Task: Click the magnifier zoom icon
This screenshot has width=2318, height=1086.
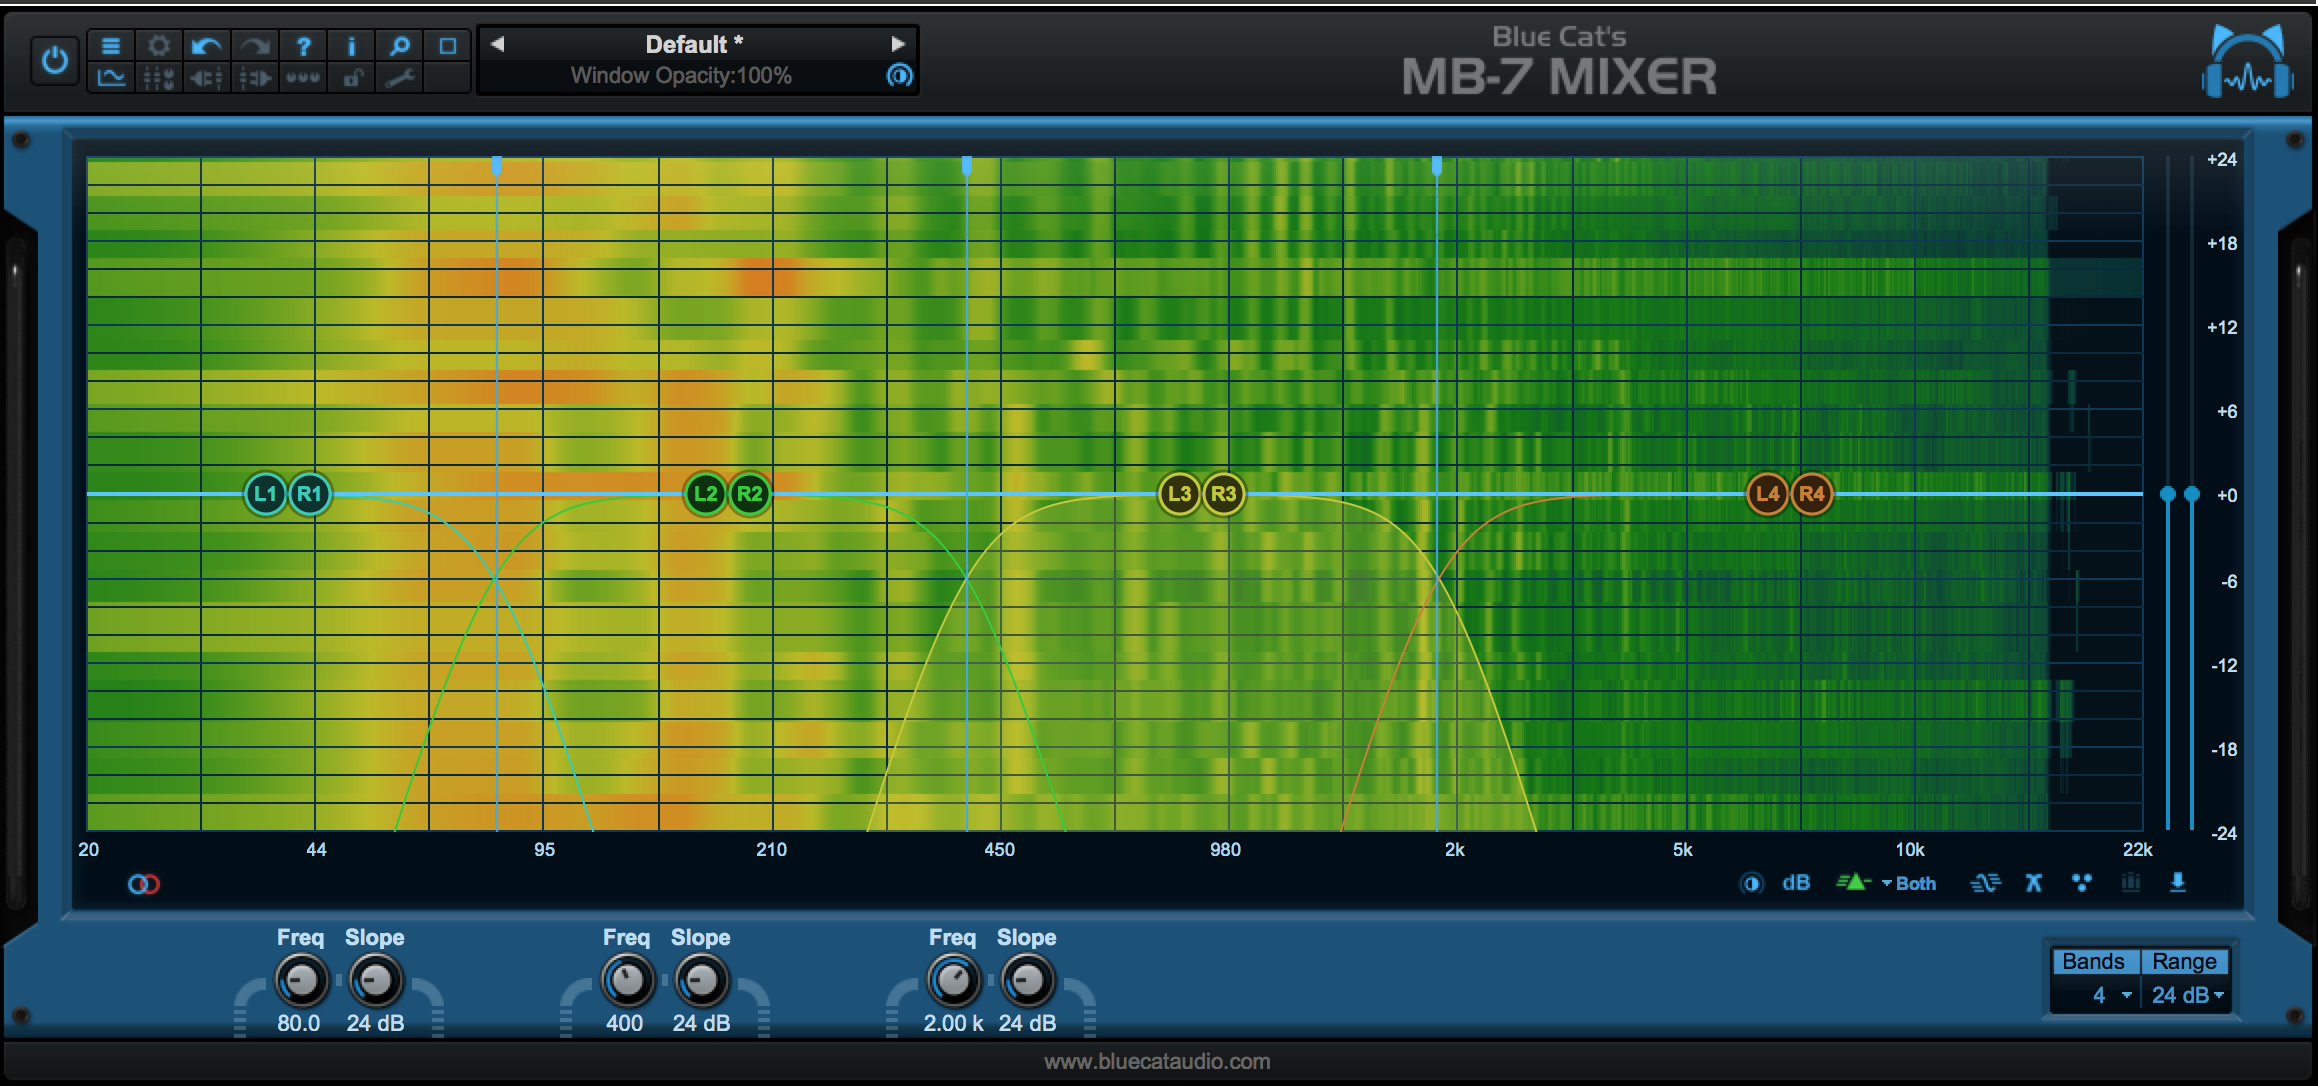Action: pyautogui.click(x=399, y=45)
